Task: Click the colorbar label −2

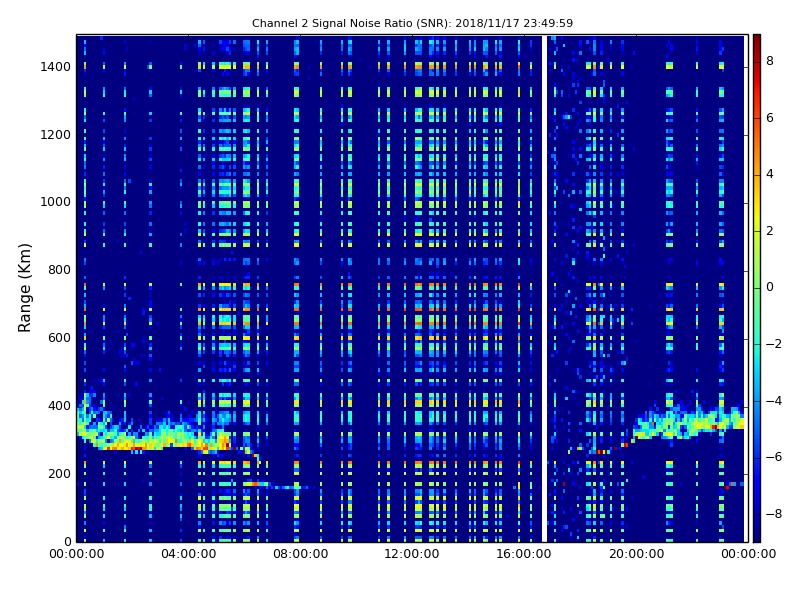Action: click(x=774, y=344)
